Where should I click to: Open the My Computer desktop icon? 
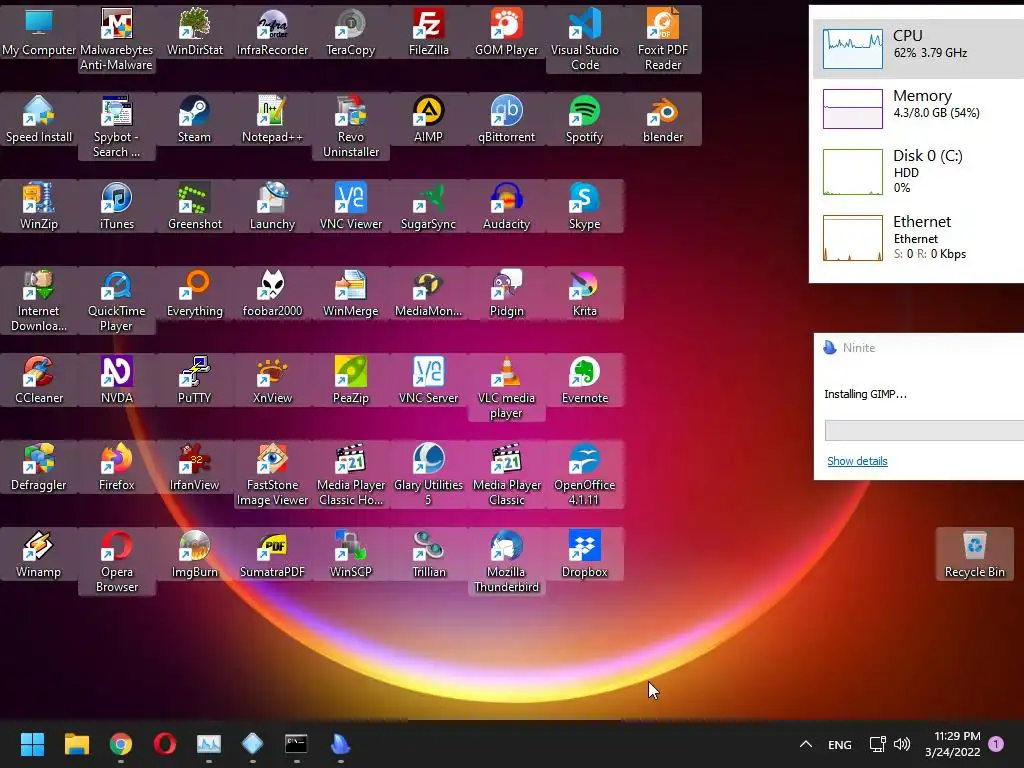click(x=39, y=32)
